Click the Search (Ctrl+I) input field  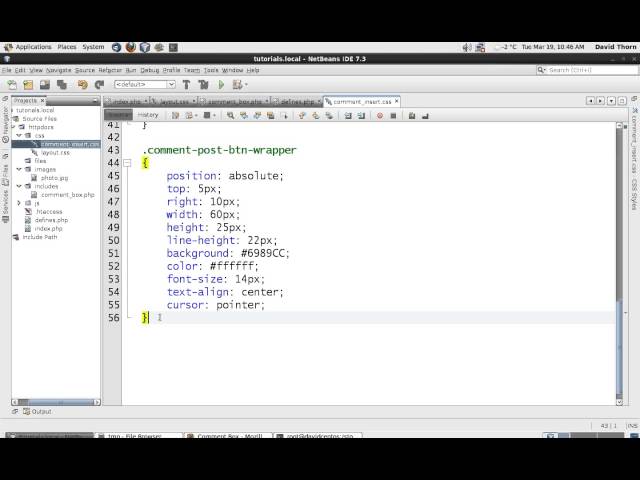pos(592,70)
